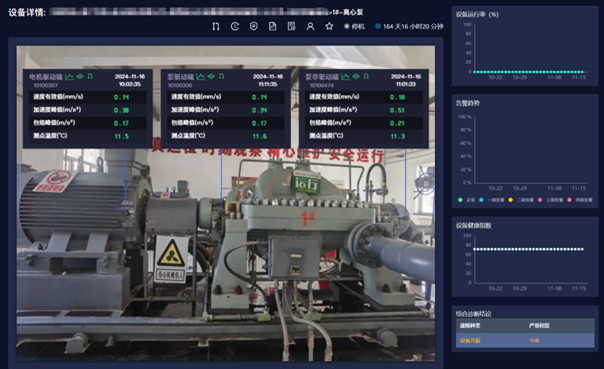604x369 pixels.
Task: Open the document report icon in toolbar
Action: 272,26
